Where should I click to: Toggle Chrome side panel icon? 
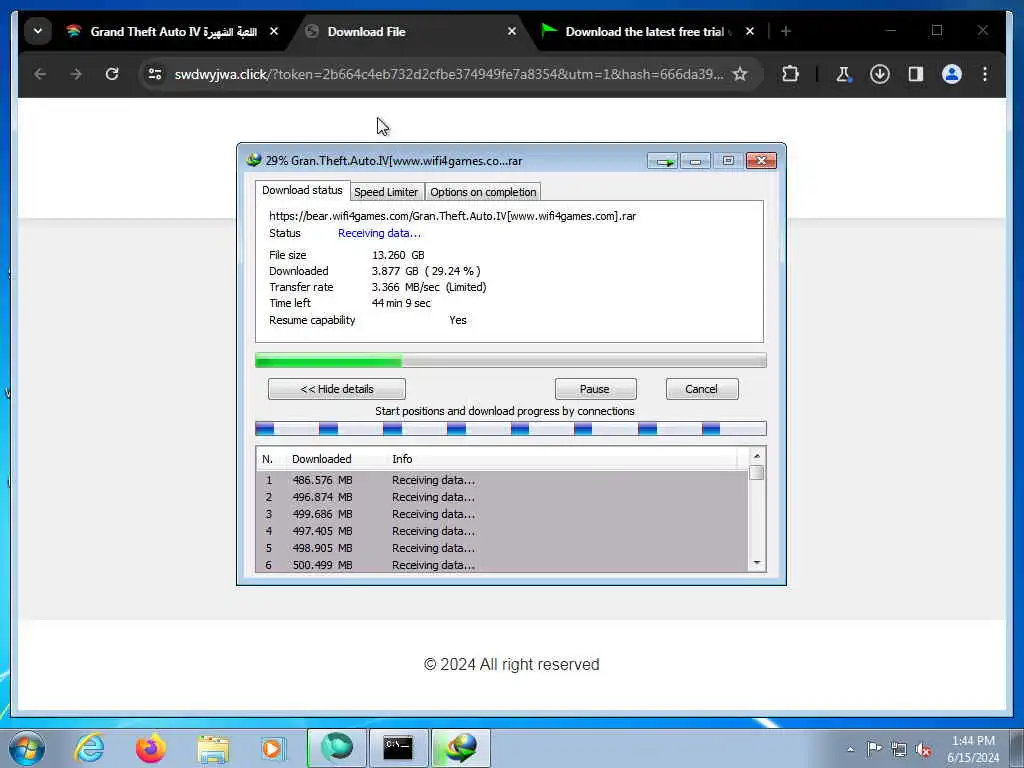pyautogui.click(x=916, y=74)
